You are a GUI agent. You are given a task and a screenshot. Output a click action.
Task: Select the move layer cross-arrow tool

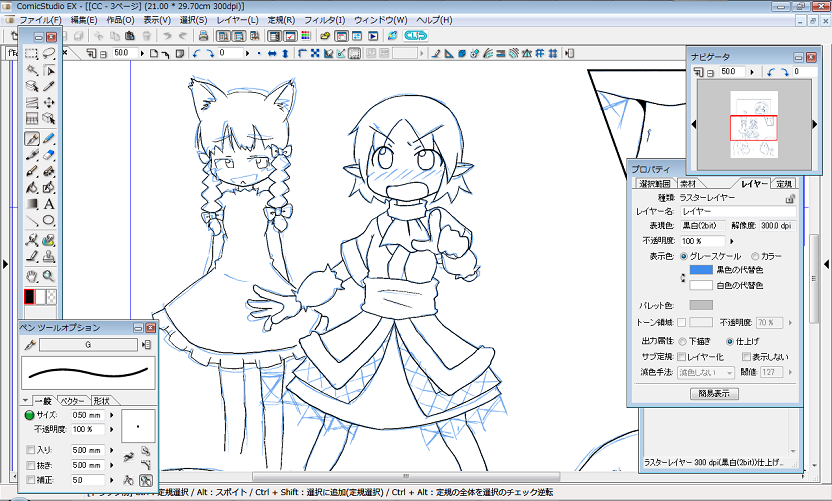(x=49, y=102)
